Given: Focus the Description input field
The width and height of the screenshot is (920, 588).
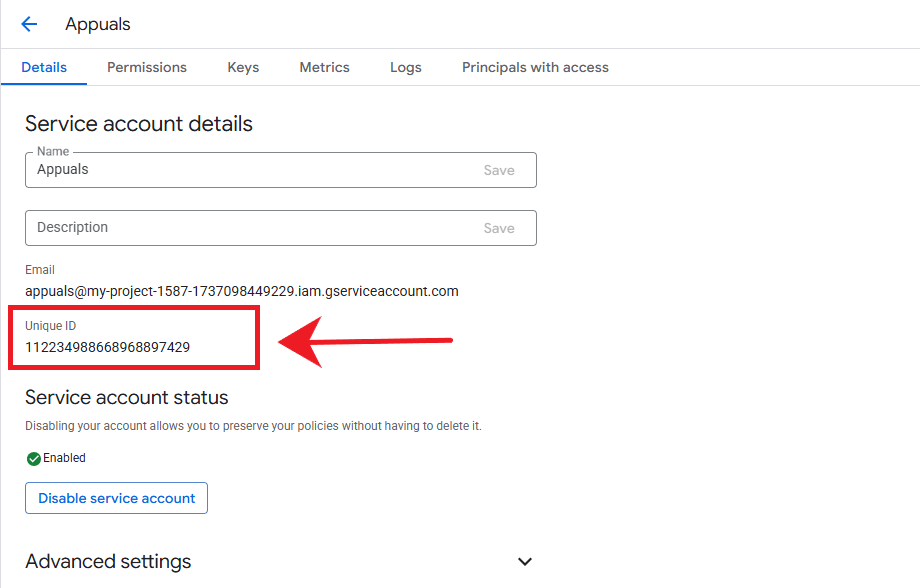Looking at the screenshot, I should tap(250, 228).
